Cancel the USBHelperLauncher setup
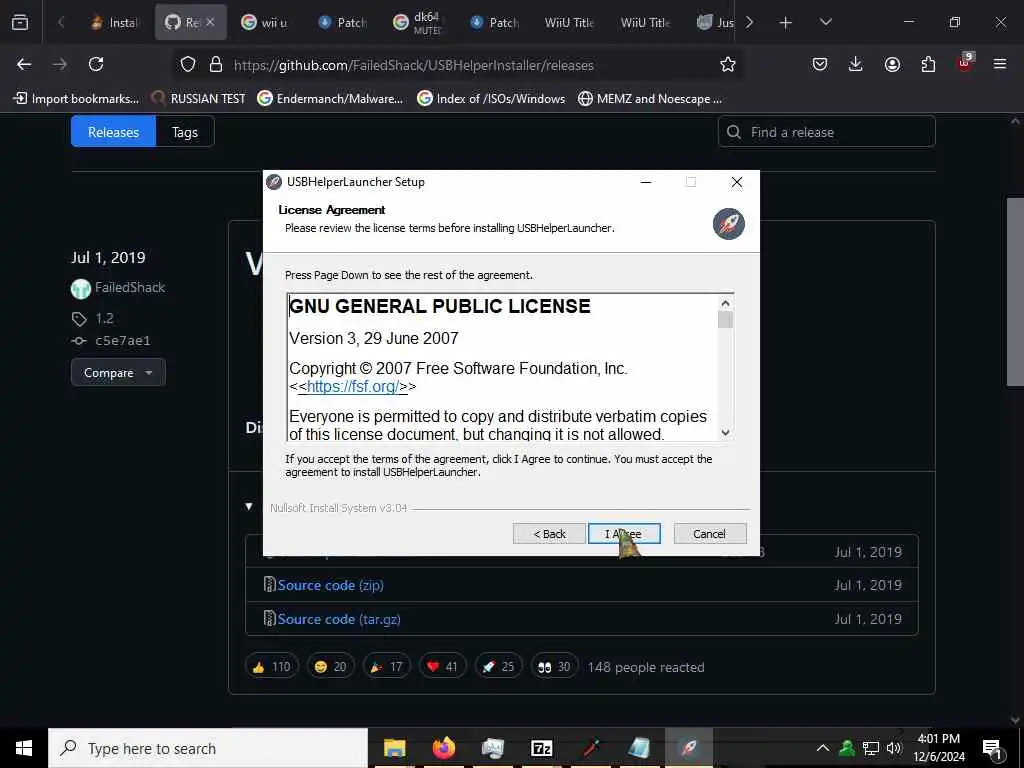The image size is (1024, 768). point(709,534)
